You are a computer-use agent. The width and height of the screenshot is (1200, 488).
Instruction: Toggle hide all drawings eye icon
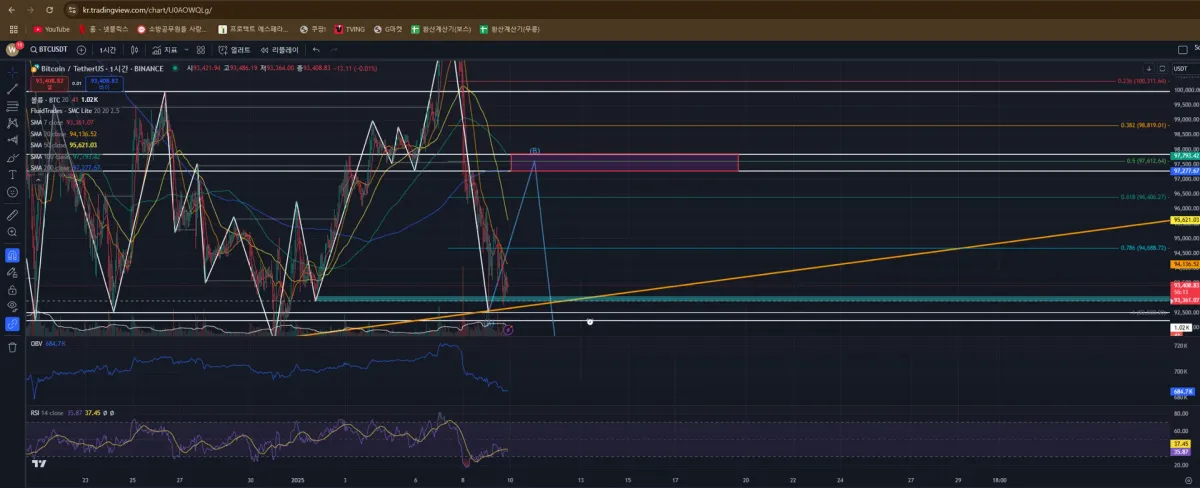12,306
